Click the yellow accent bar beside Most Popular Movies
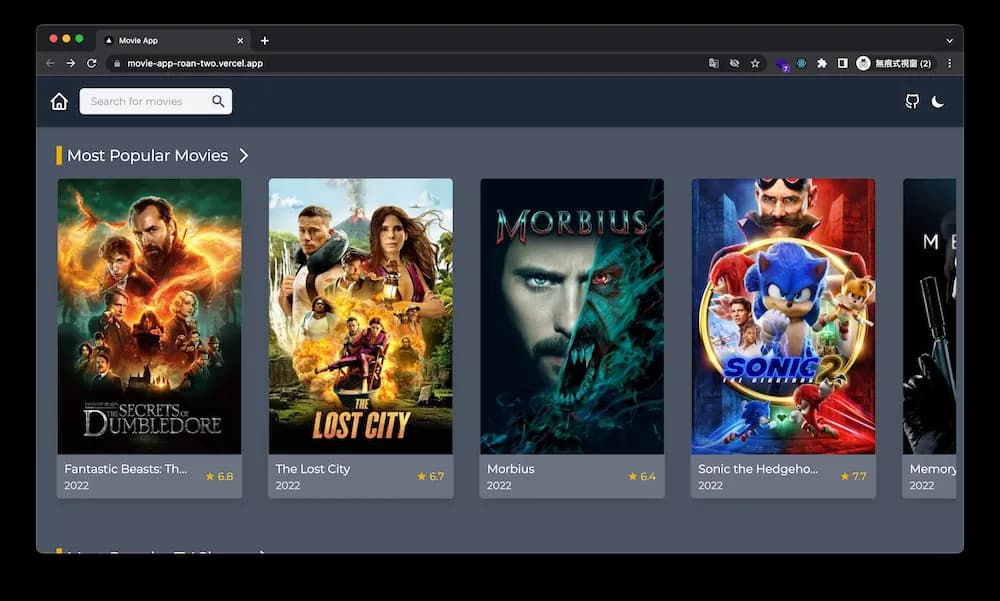 pyautogui.click(x=60, y=155)
